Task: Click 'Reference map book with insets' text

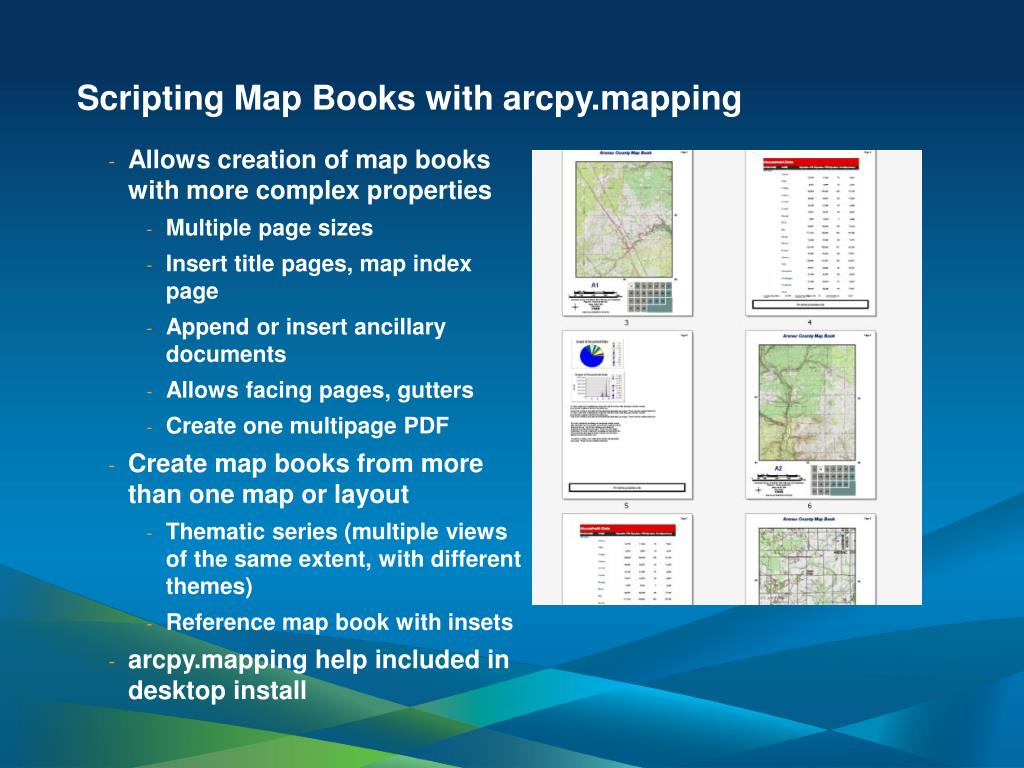Action: [x=339, y=622]
